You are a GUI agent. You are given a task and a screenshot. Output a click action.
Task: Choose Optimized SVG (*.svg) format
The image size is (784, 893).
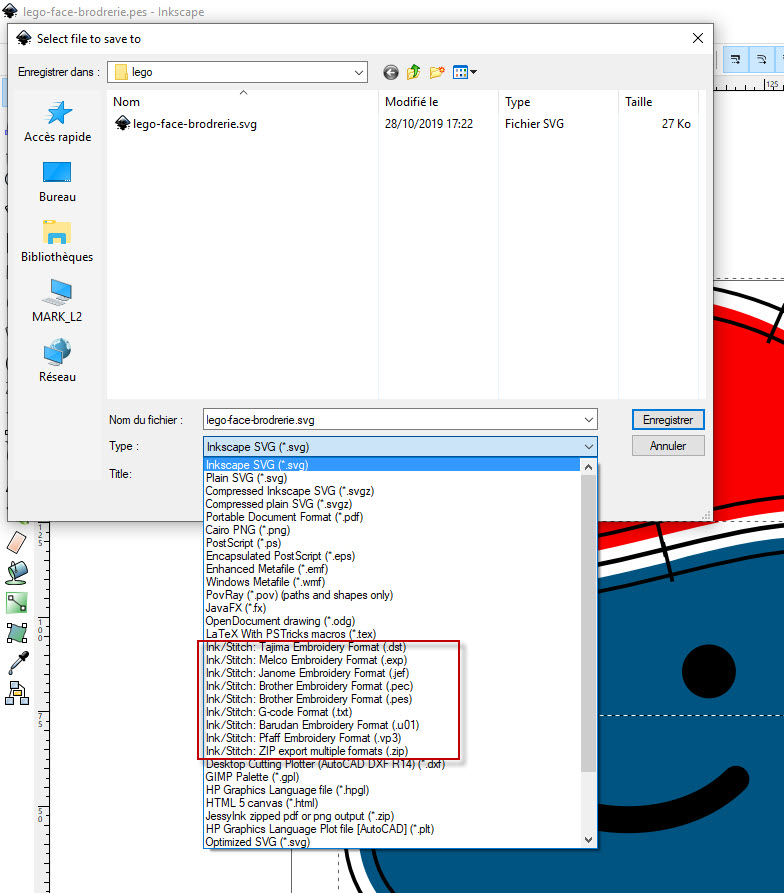[392, 842]
